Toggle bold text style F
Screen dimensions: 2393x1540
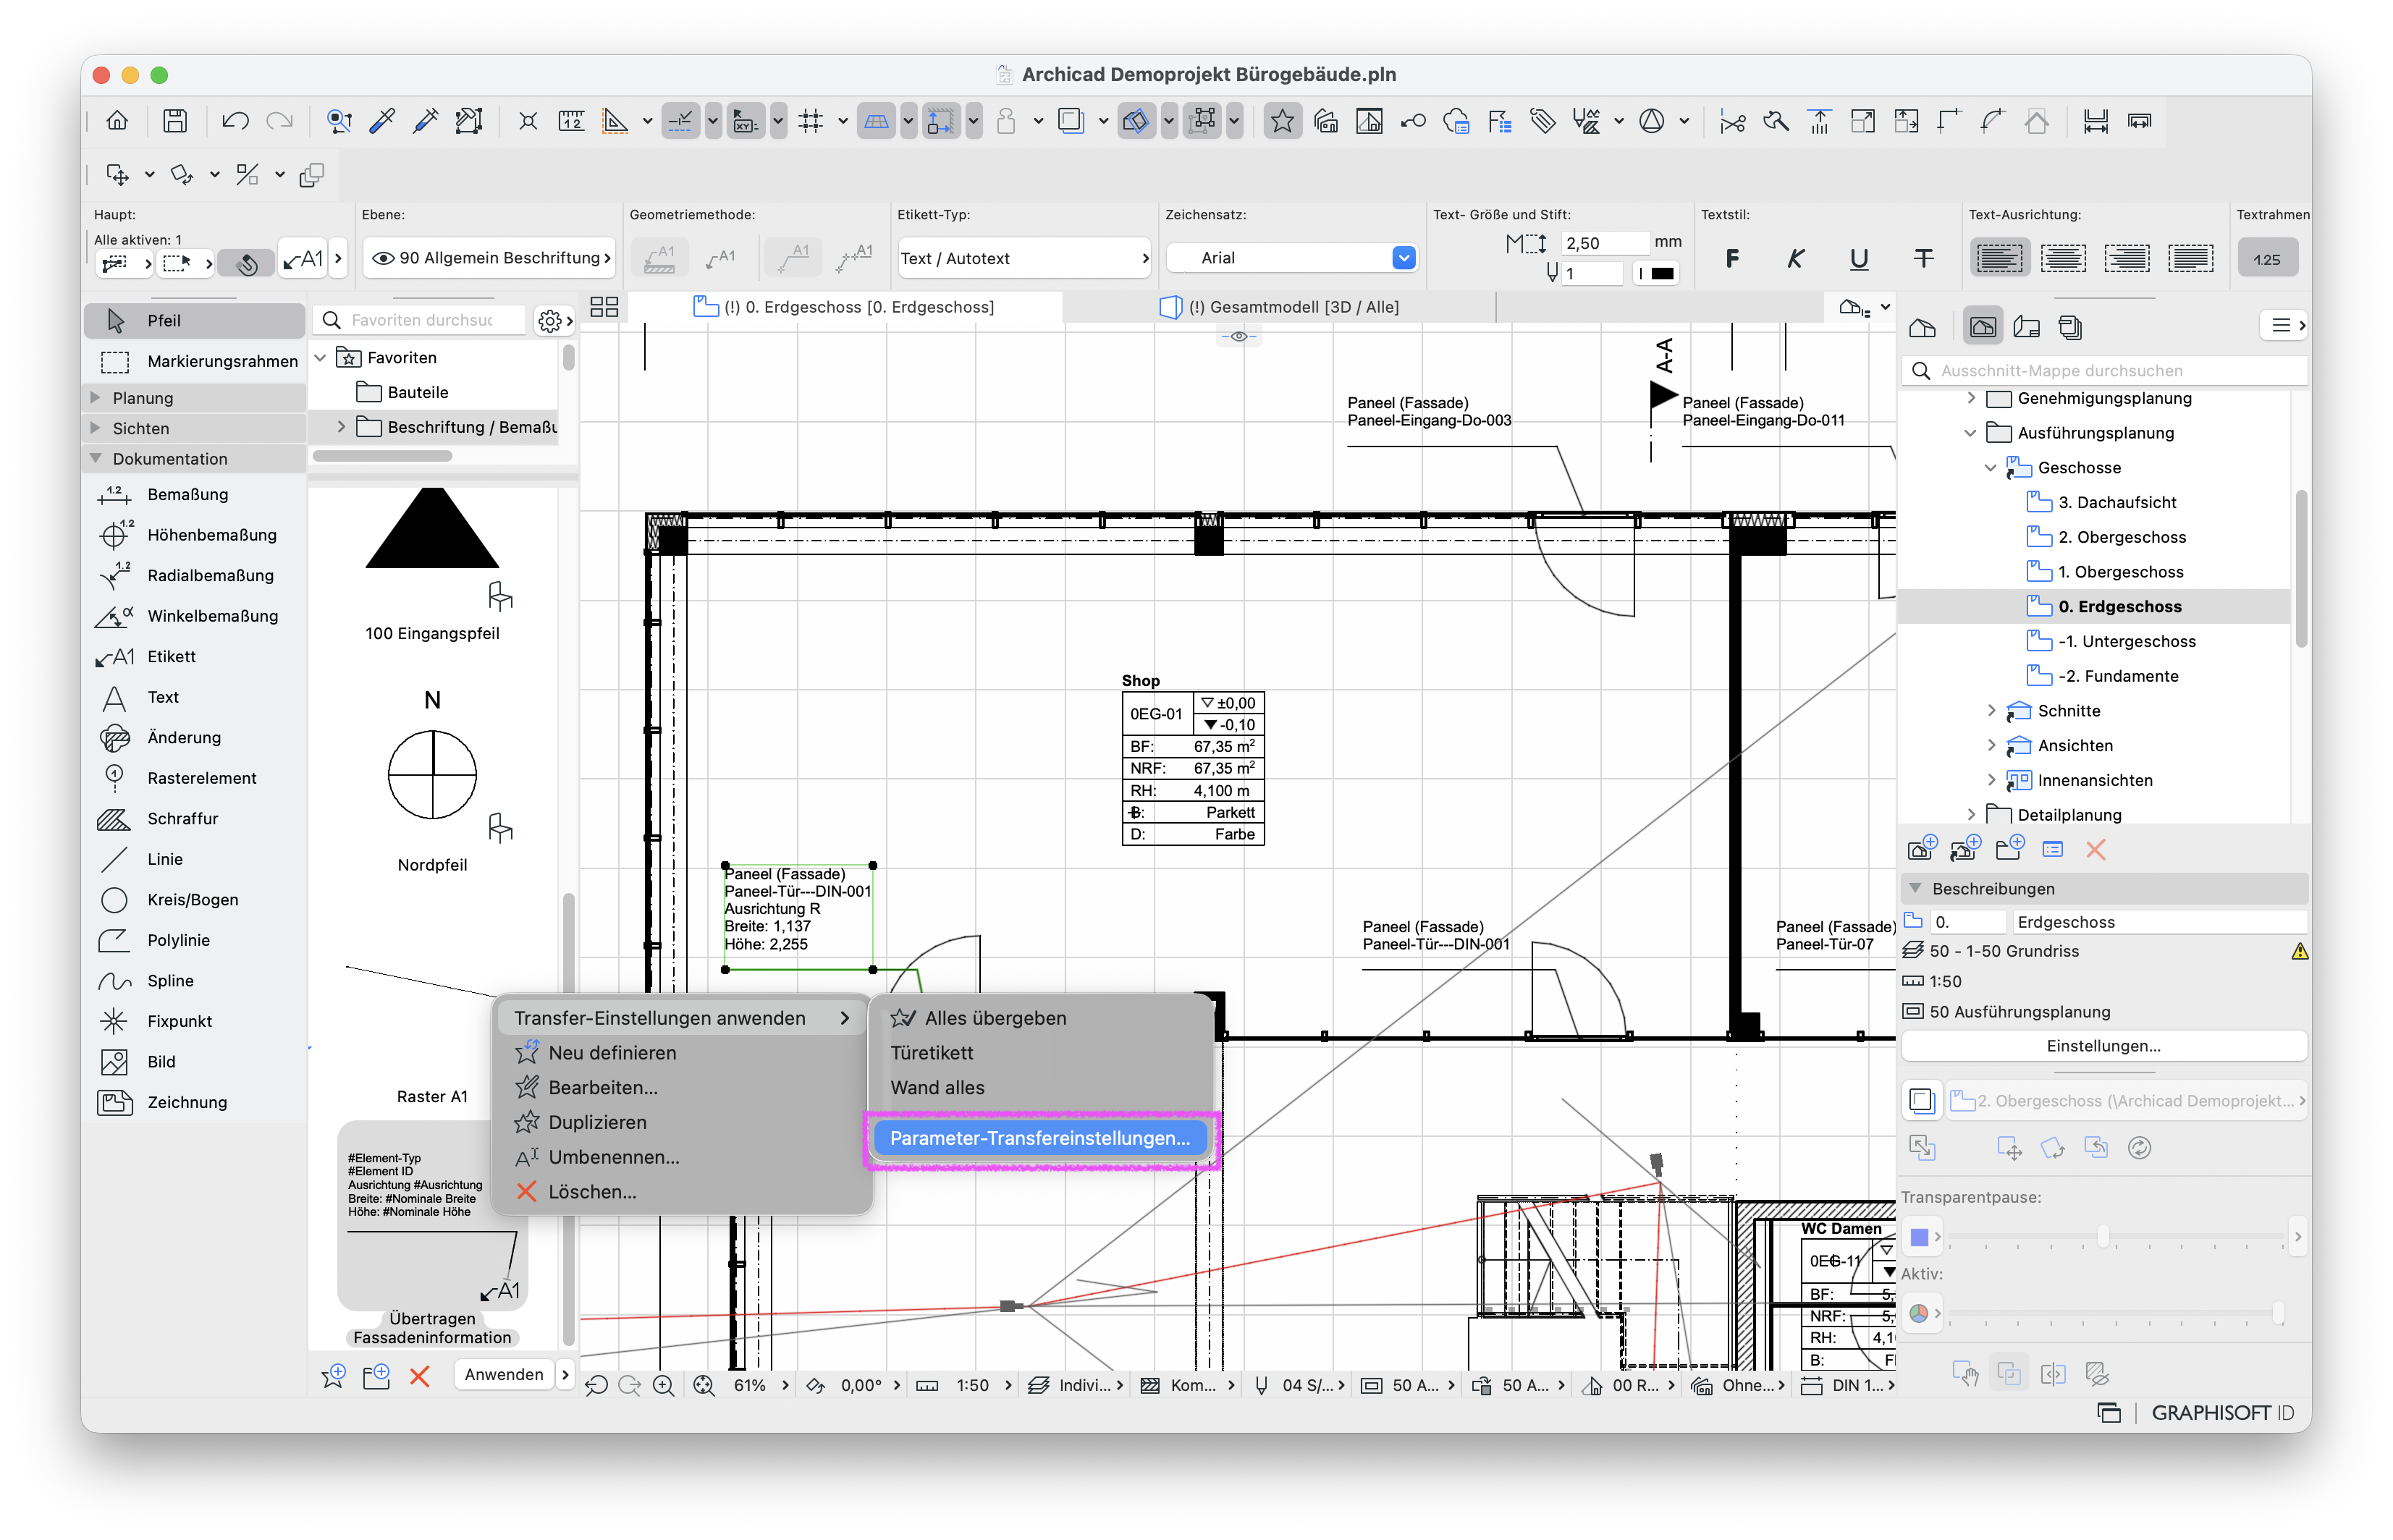(x=1732, y=258)
